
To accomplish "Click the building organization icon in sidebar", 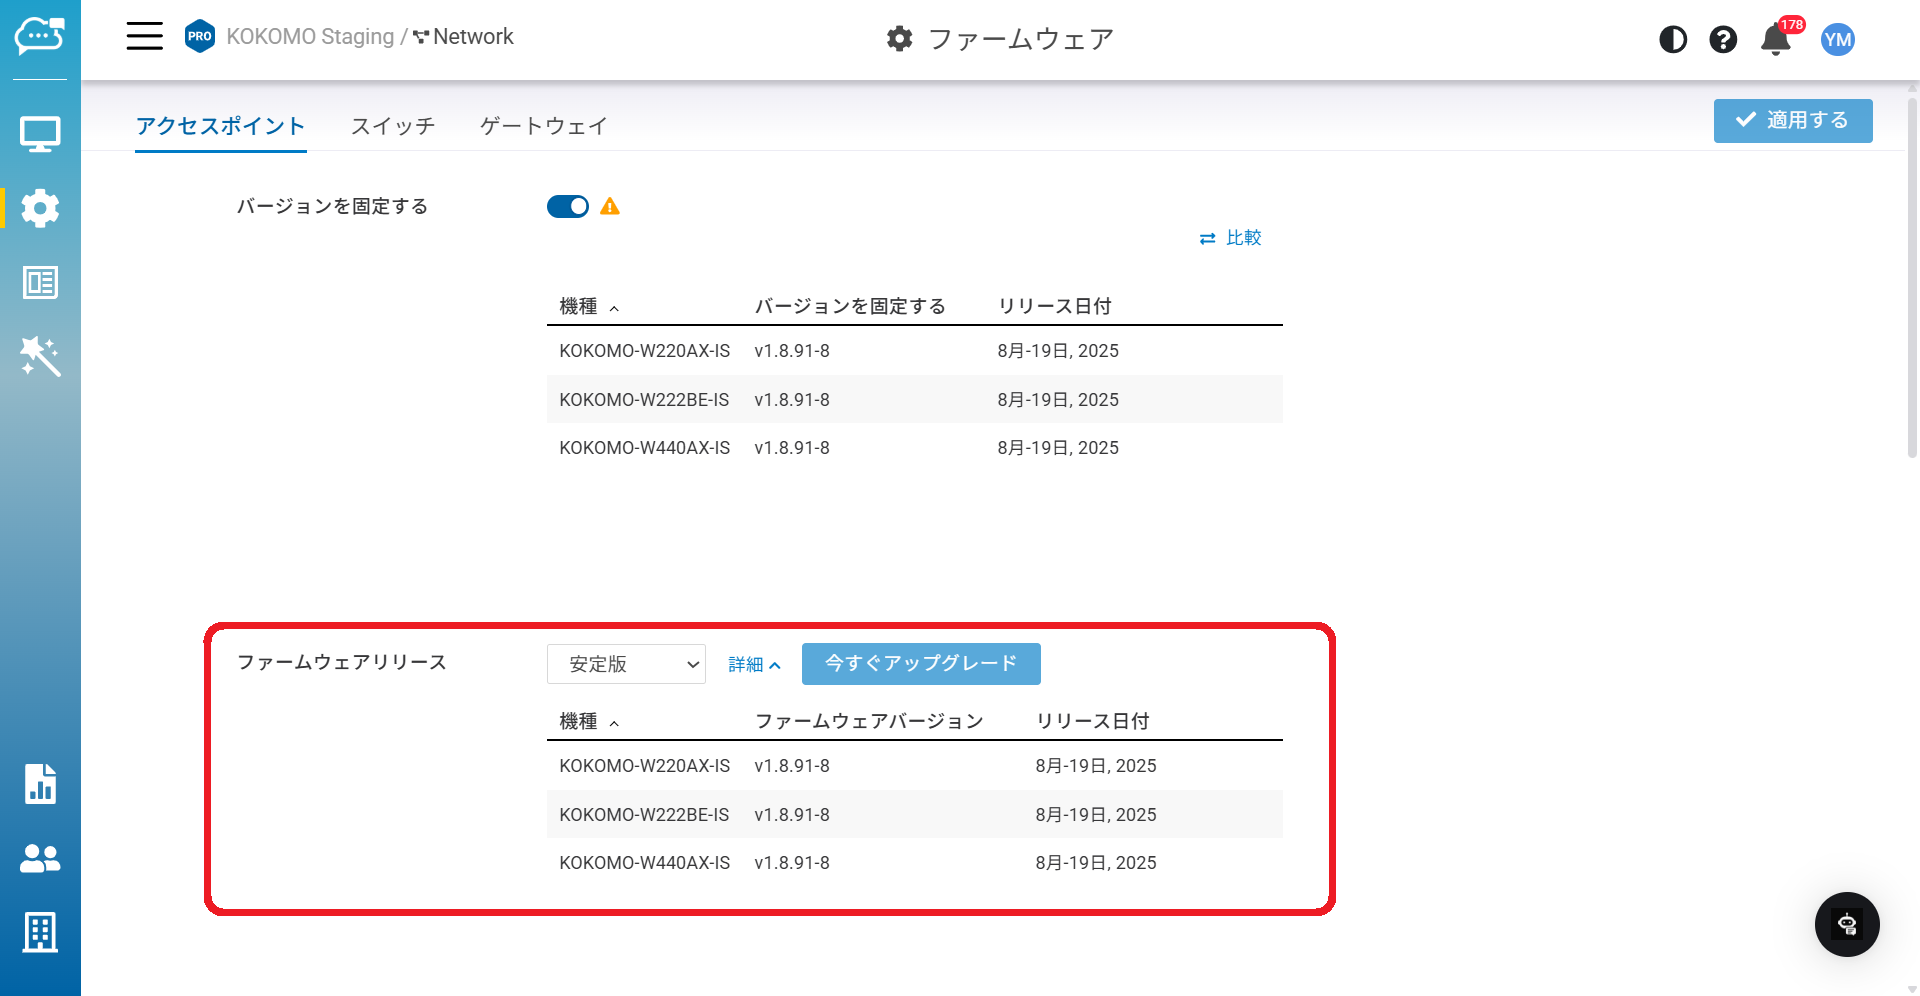I will (40, 932).
